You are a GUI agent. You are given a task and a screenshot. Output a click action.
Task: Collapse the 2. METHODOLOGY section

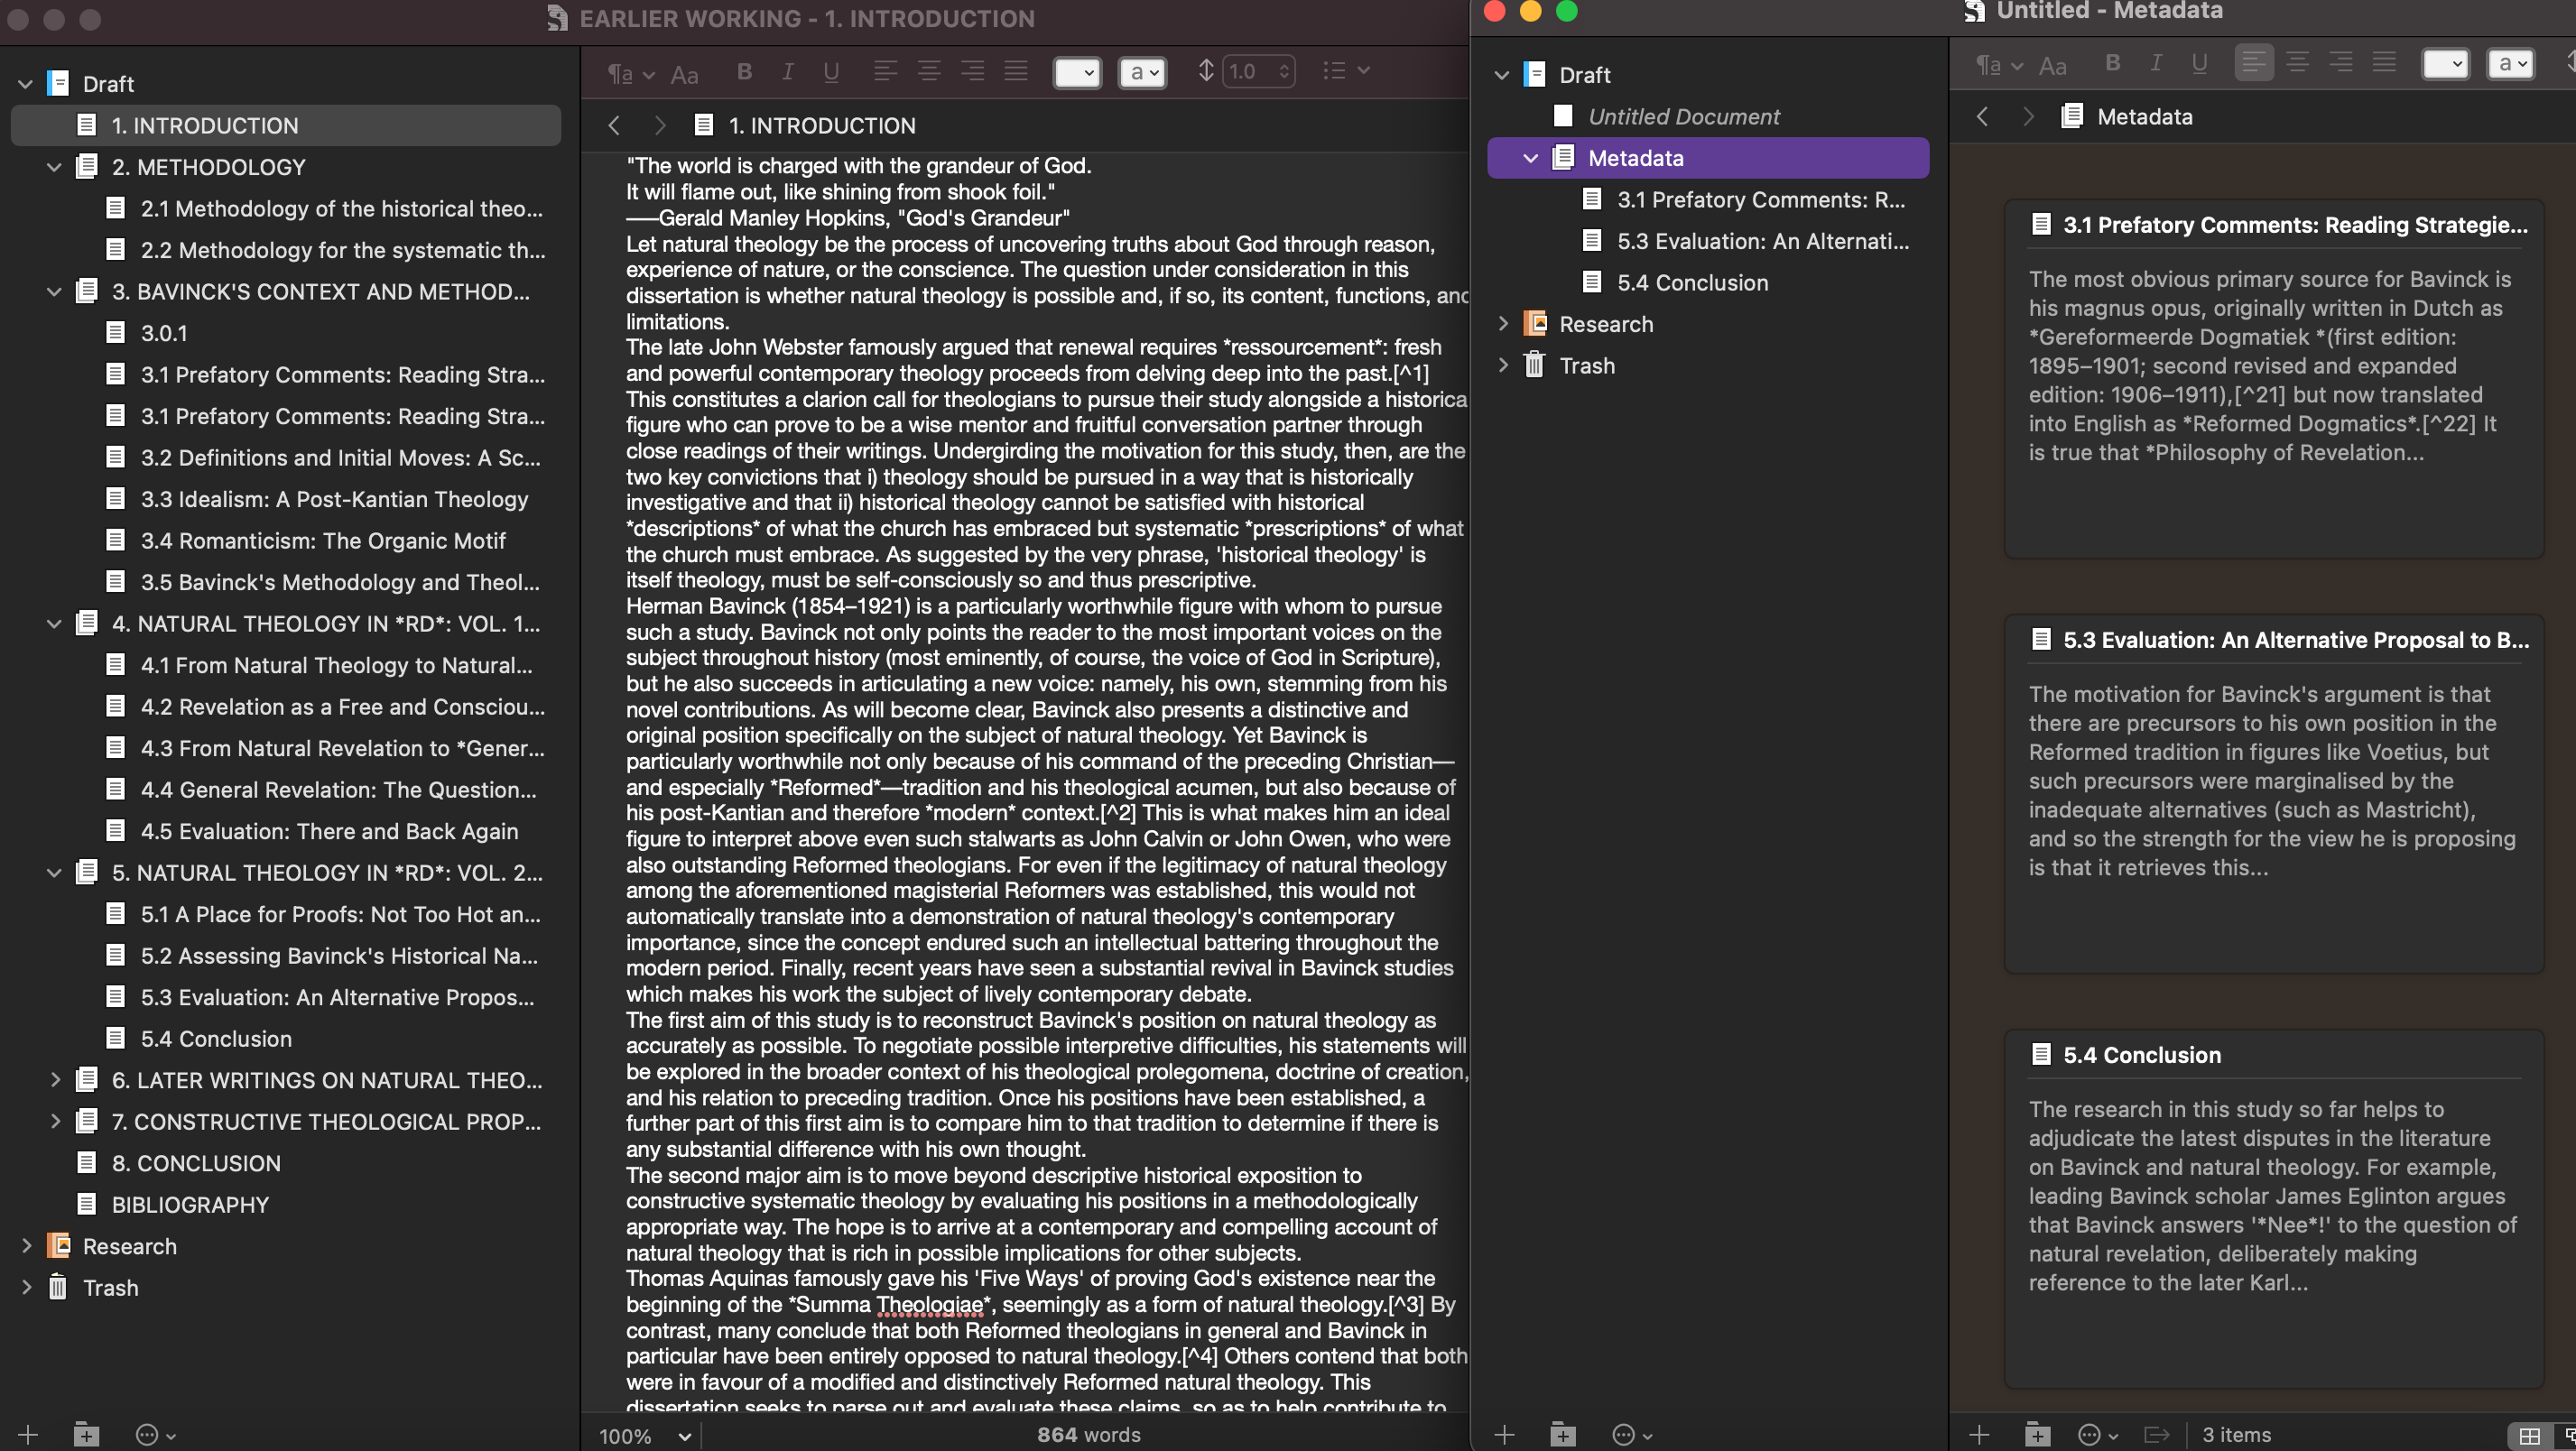55,167
